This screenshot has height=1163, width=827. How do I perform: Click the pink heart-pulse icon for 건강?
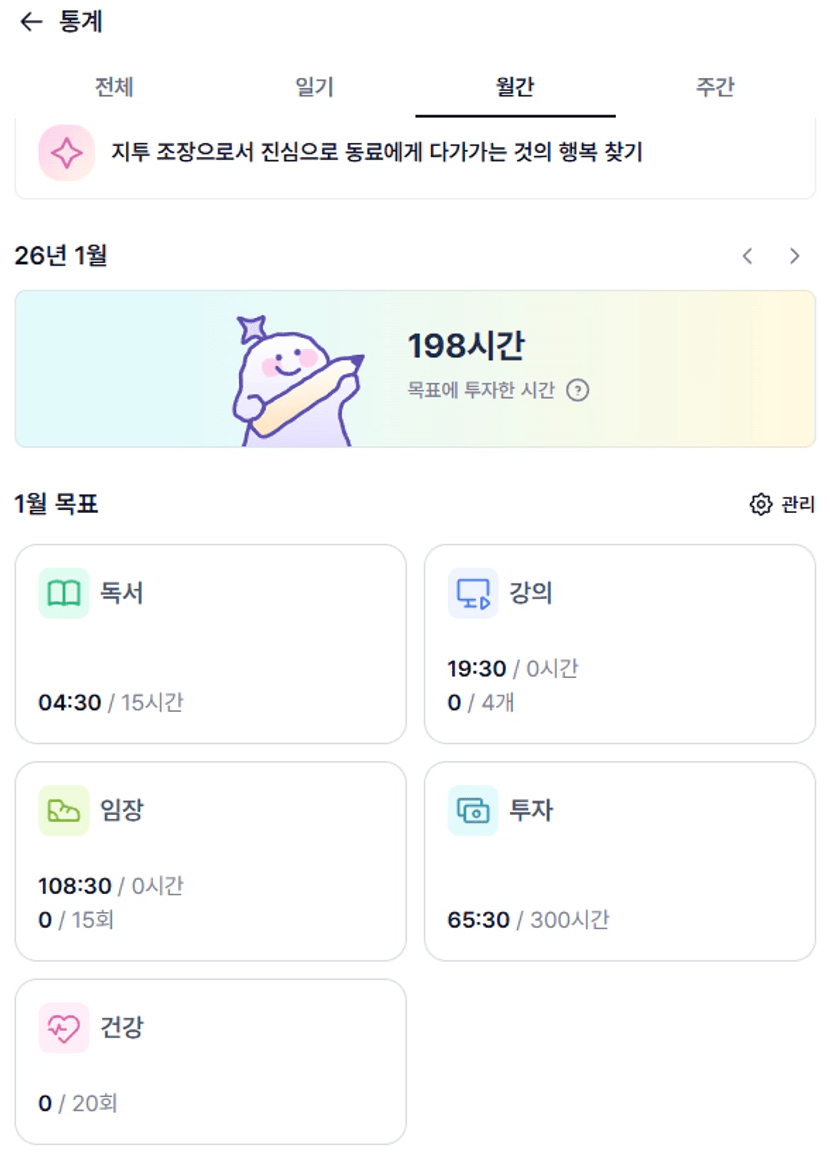[64, 1027]
